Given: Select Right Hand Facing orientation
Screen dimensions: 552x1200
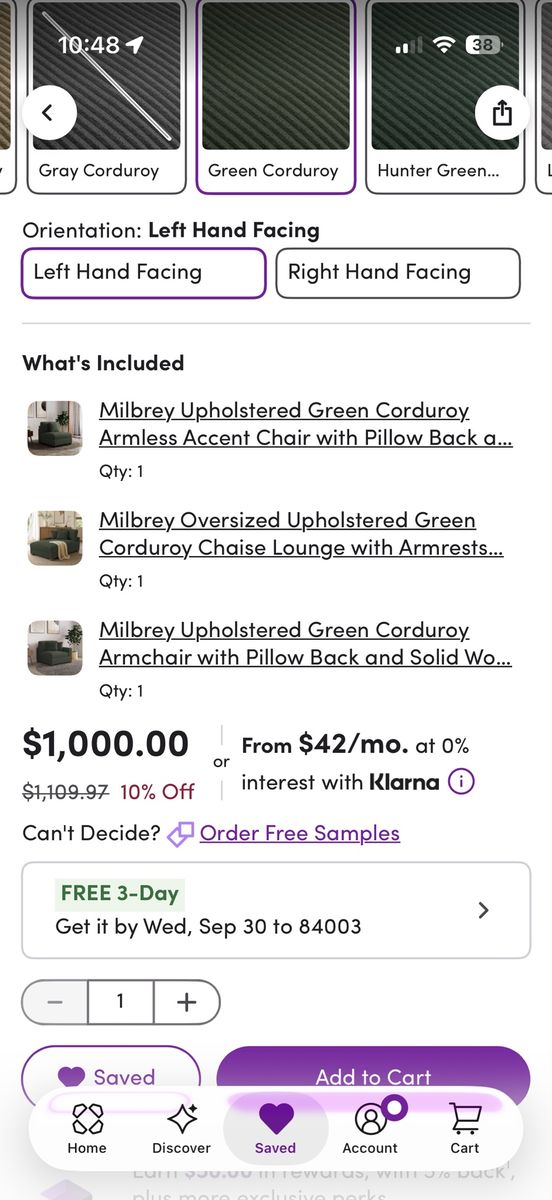Looking at the screenshot, I should (x=398, y=273).
